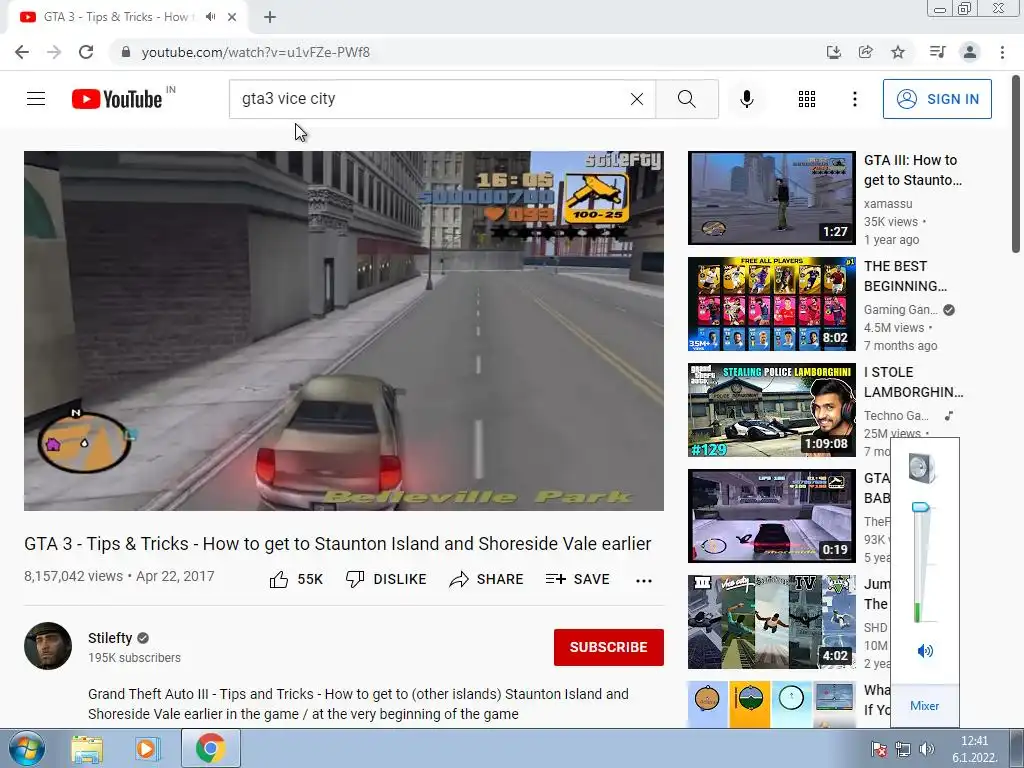Open the YouTube hamburger guide menu

pyautogui.click(x=36, y=99)
